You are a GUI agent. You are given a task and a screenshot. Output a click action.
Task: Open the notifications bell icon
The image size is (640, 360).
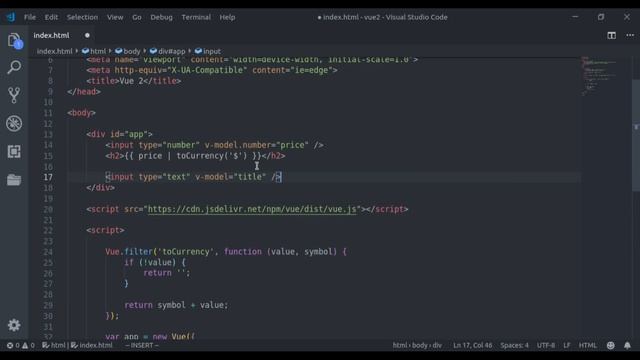coord(627,345)
